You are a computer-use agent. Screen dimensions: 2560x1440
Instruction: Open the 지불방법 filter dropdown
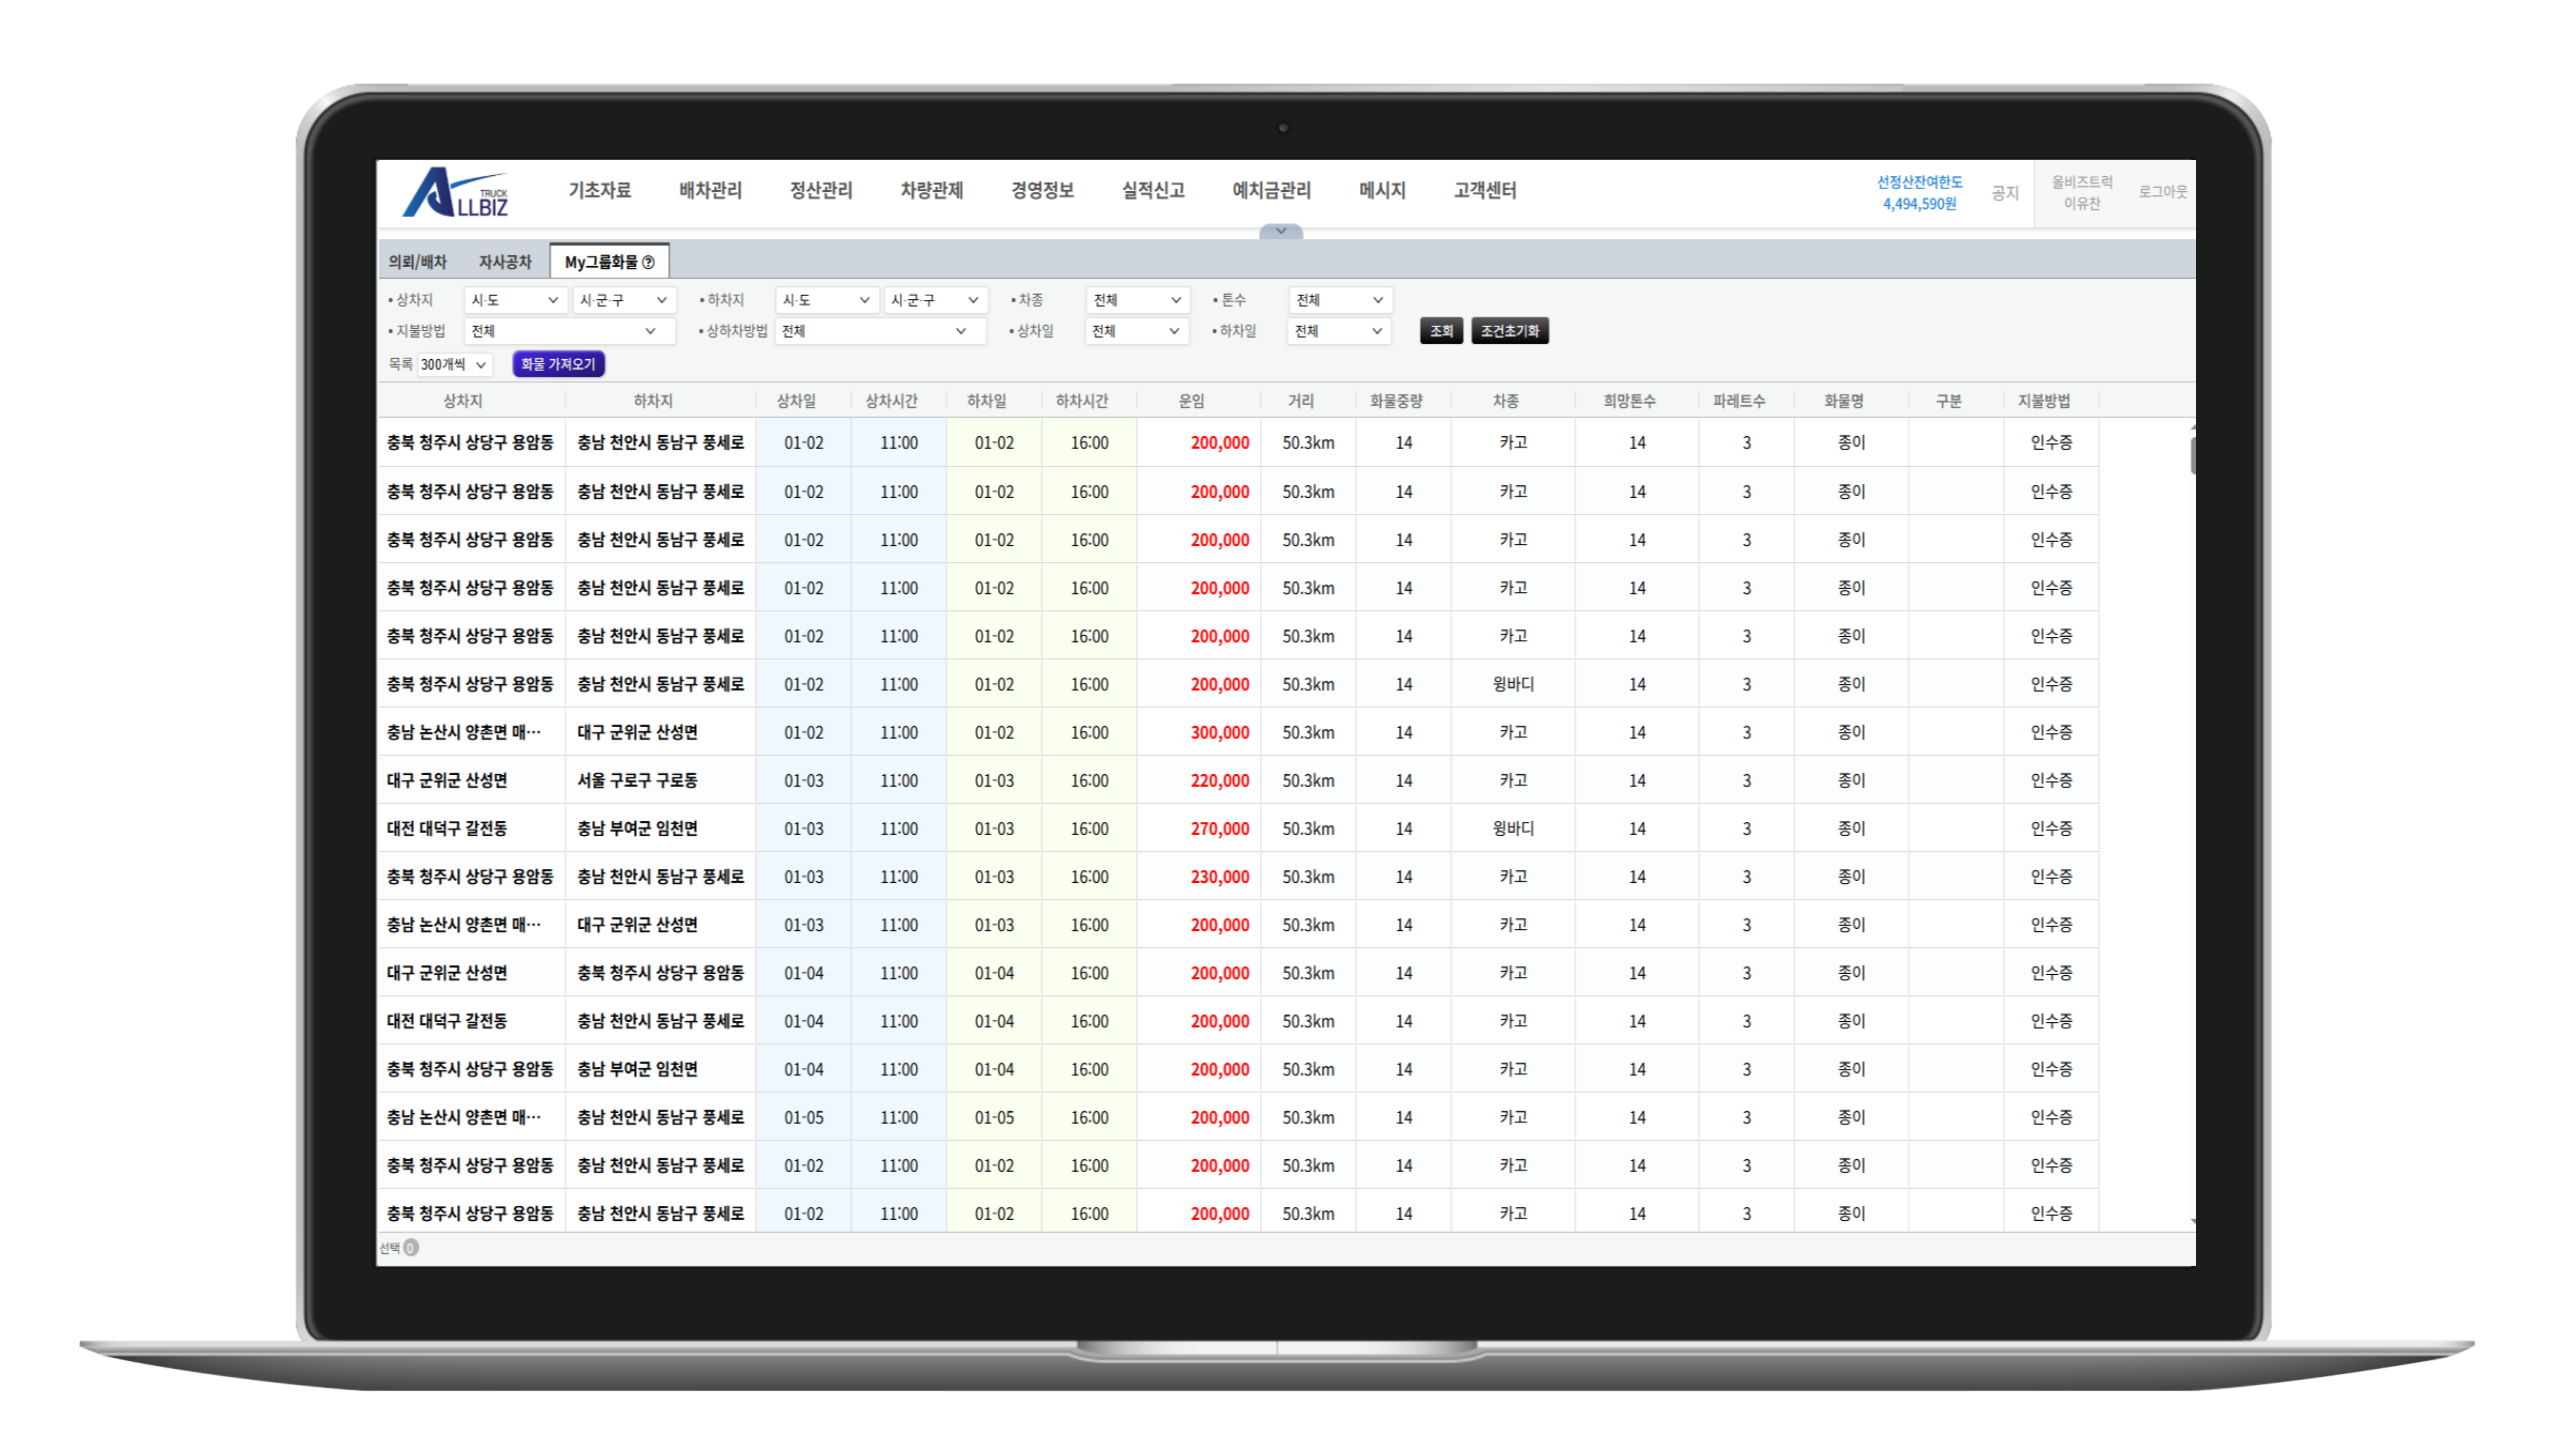[x=569, y=331]
